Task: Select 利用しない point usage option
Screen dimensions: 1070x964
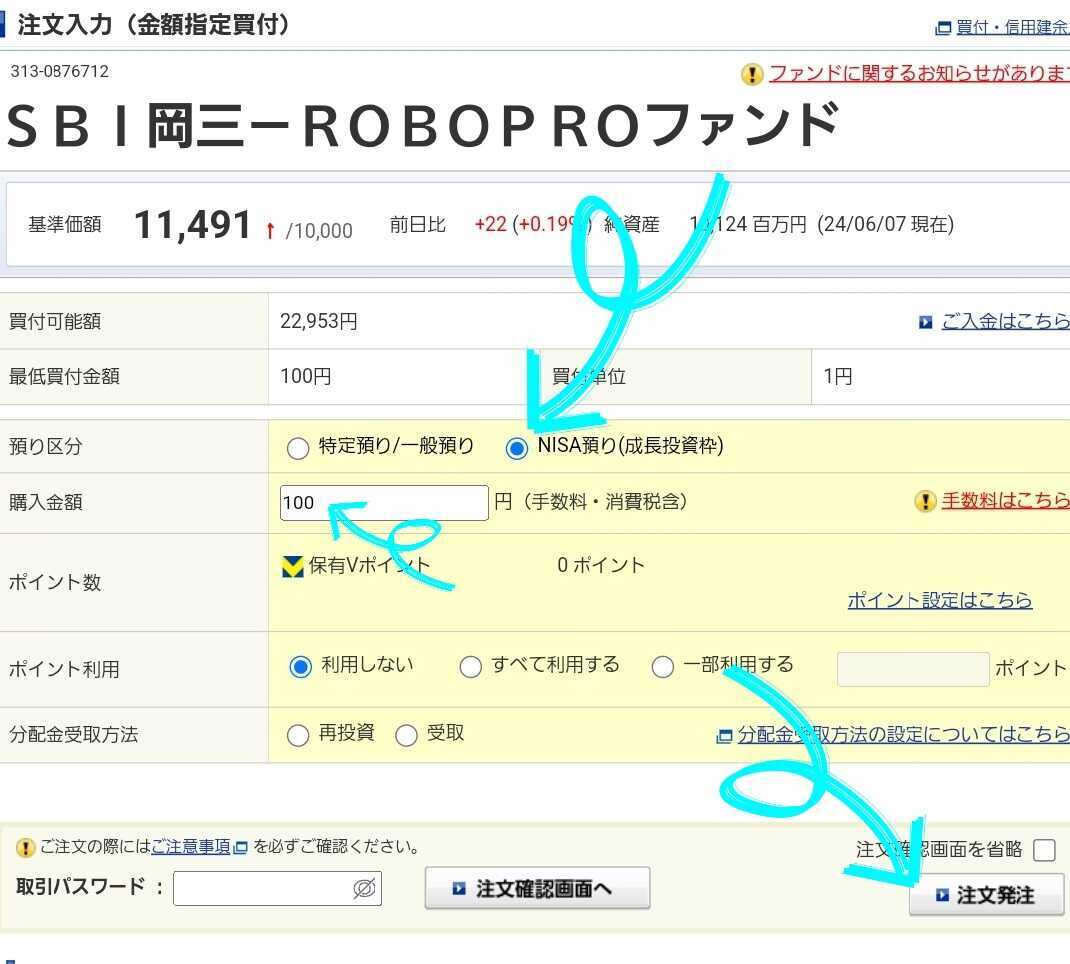Action: 300,667
